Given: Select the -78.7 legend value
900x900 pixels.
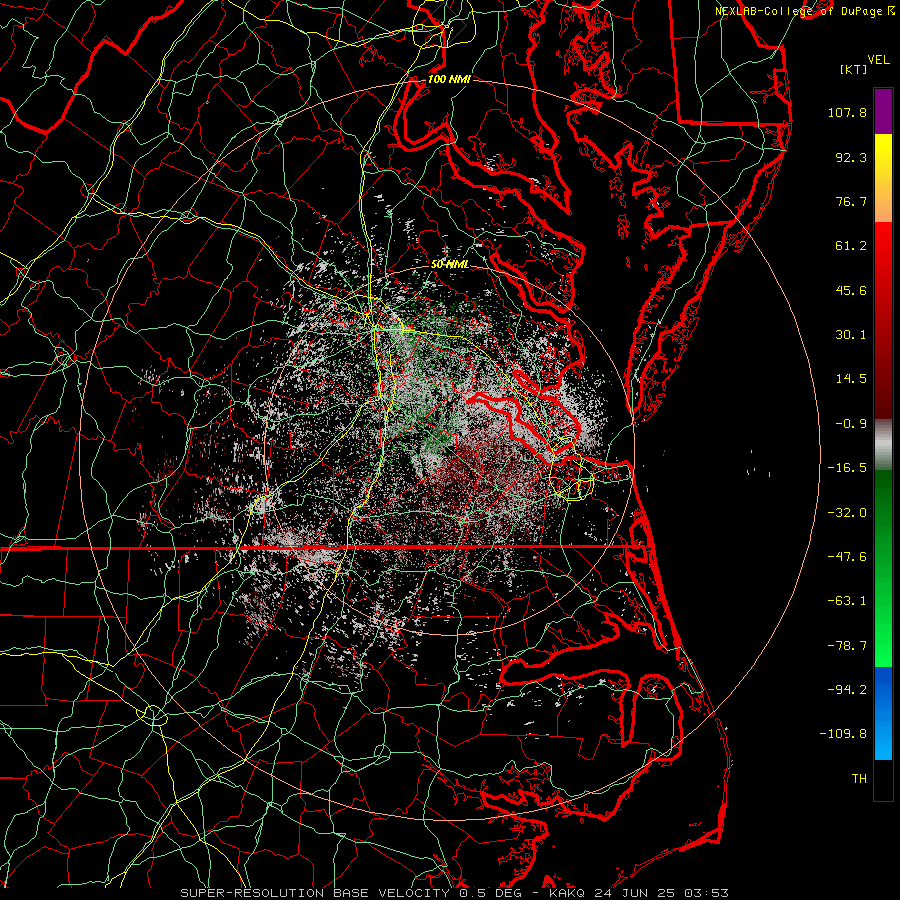Looking at the screenshot, I should tap(847, 646).
